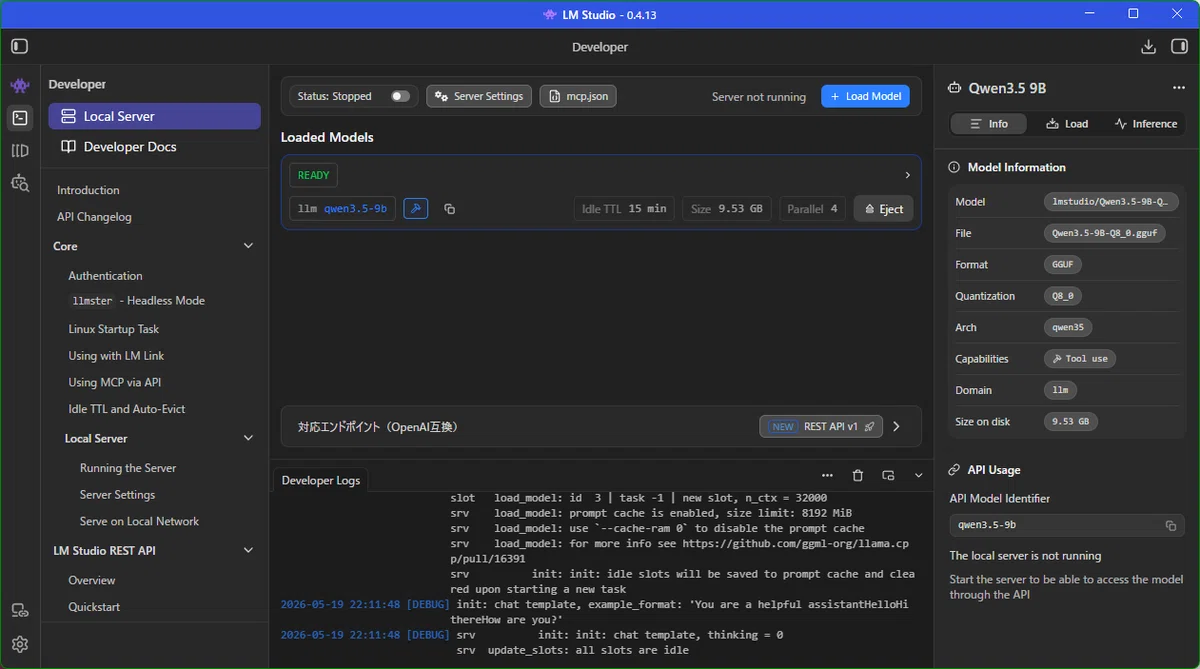Click the Tool use capability badge

click(x=1079, y=359)
